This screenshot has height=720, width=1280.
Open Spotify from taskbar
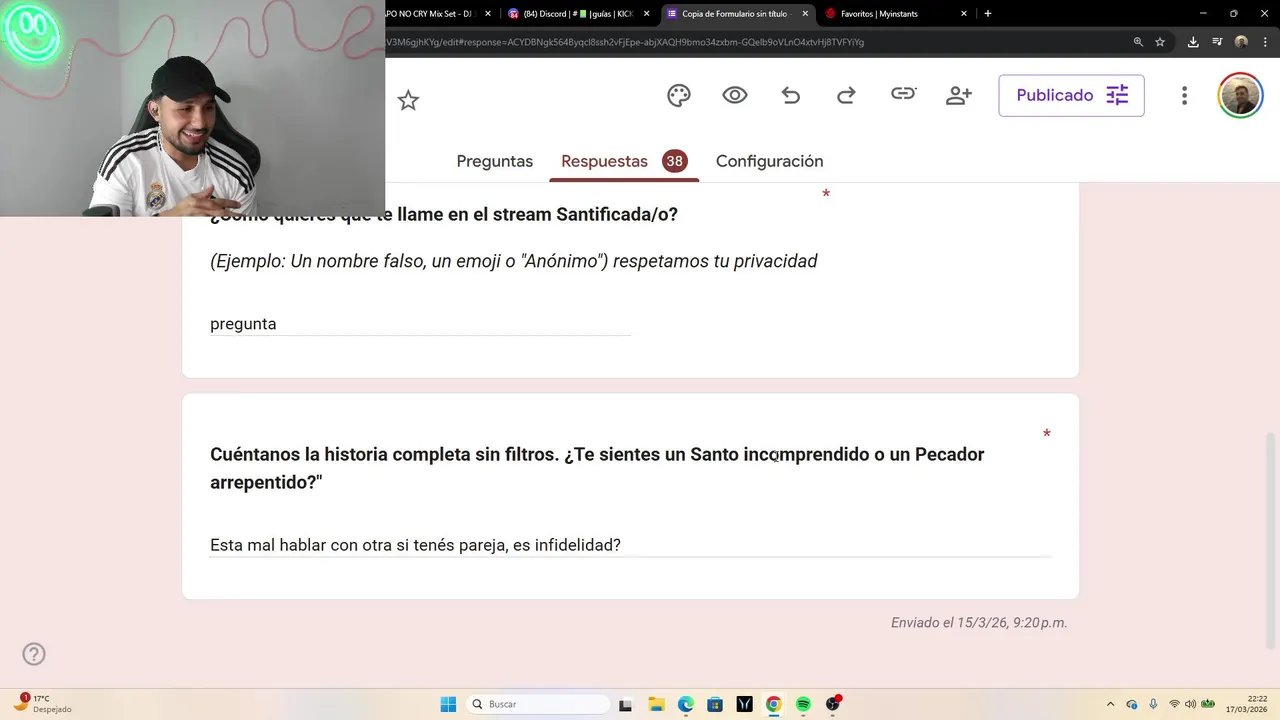(803, 704)
